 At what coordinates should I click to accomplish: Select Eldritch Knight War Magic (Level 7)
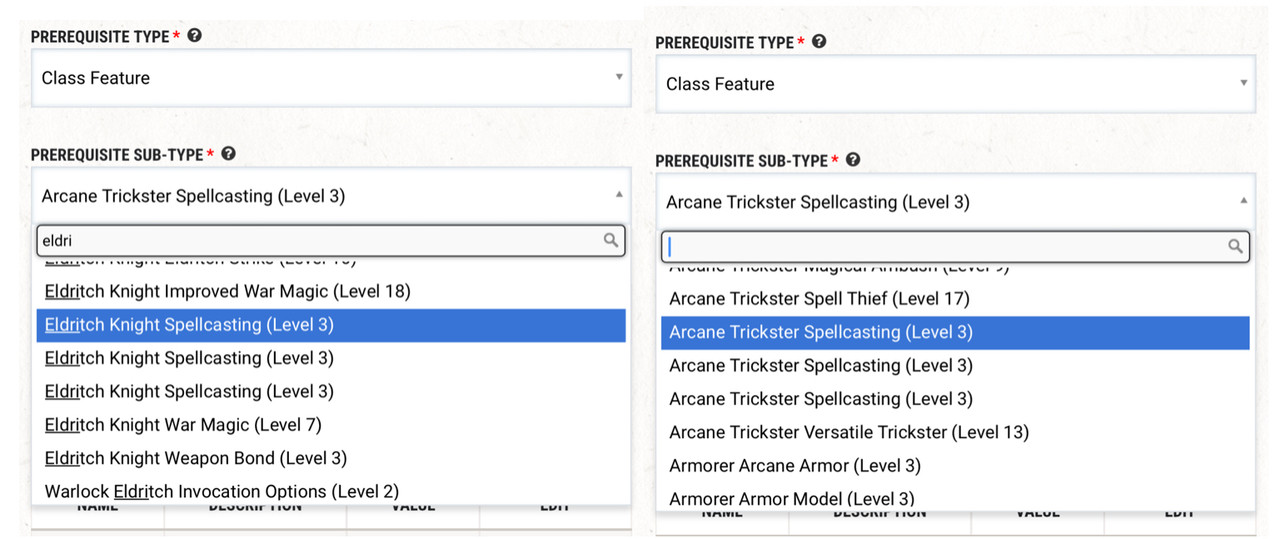tap(331, 425)
